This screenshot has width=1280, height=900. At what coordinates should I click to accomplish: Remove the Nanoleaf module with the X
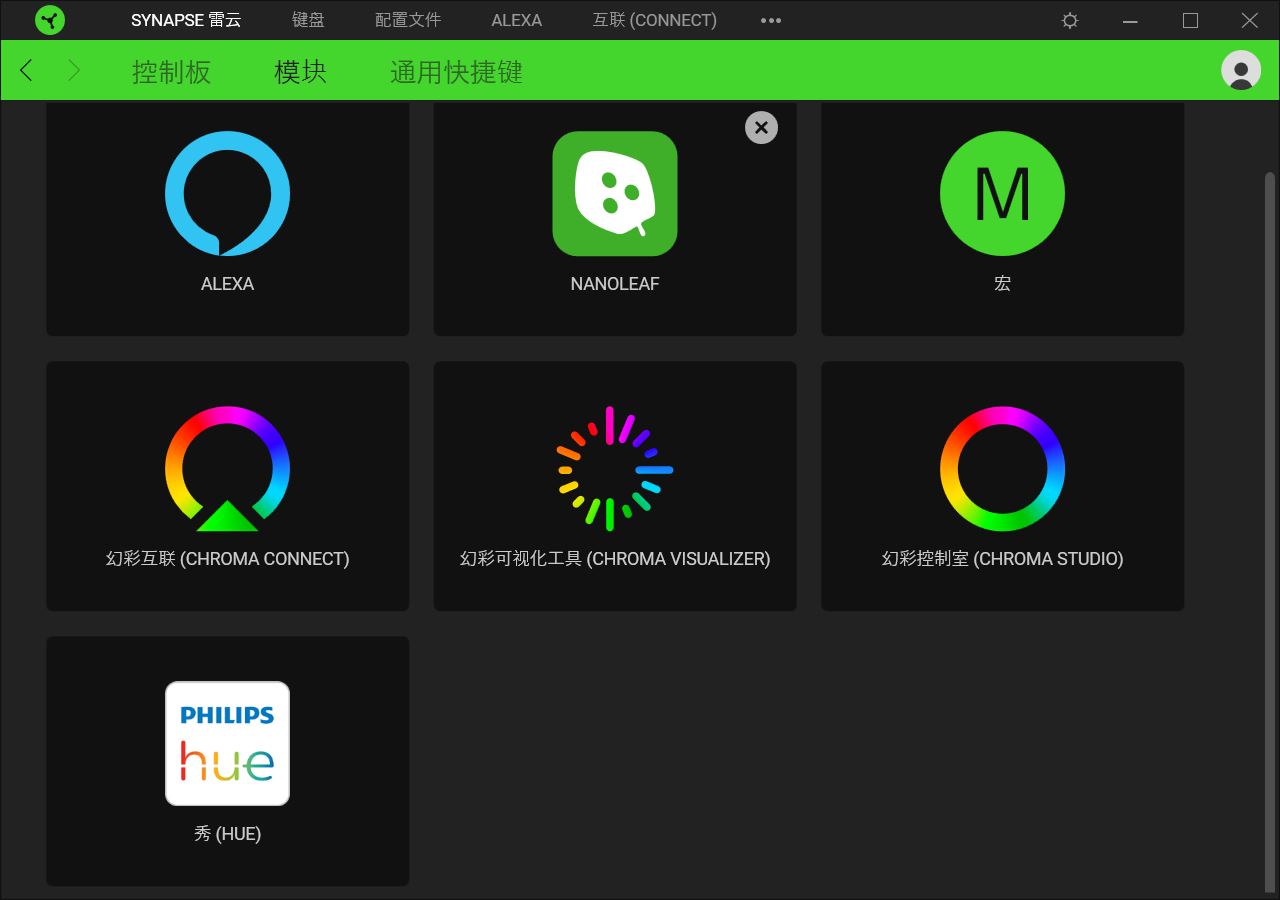761,127
